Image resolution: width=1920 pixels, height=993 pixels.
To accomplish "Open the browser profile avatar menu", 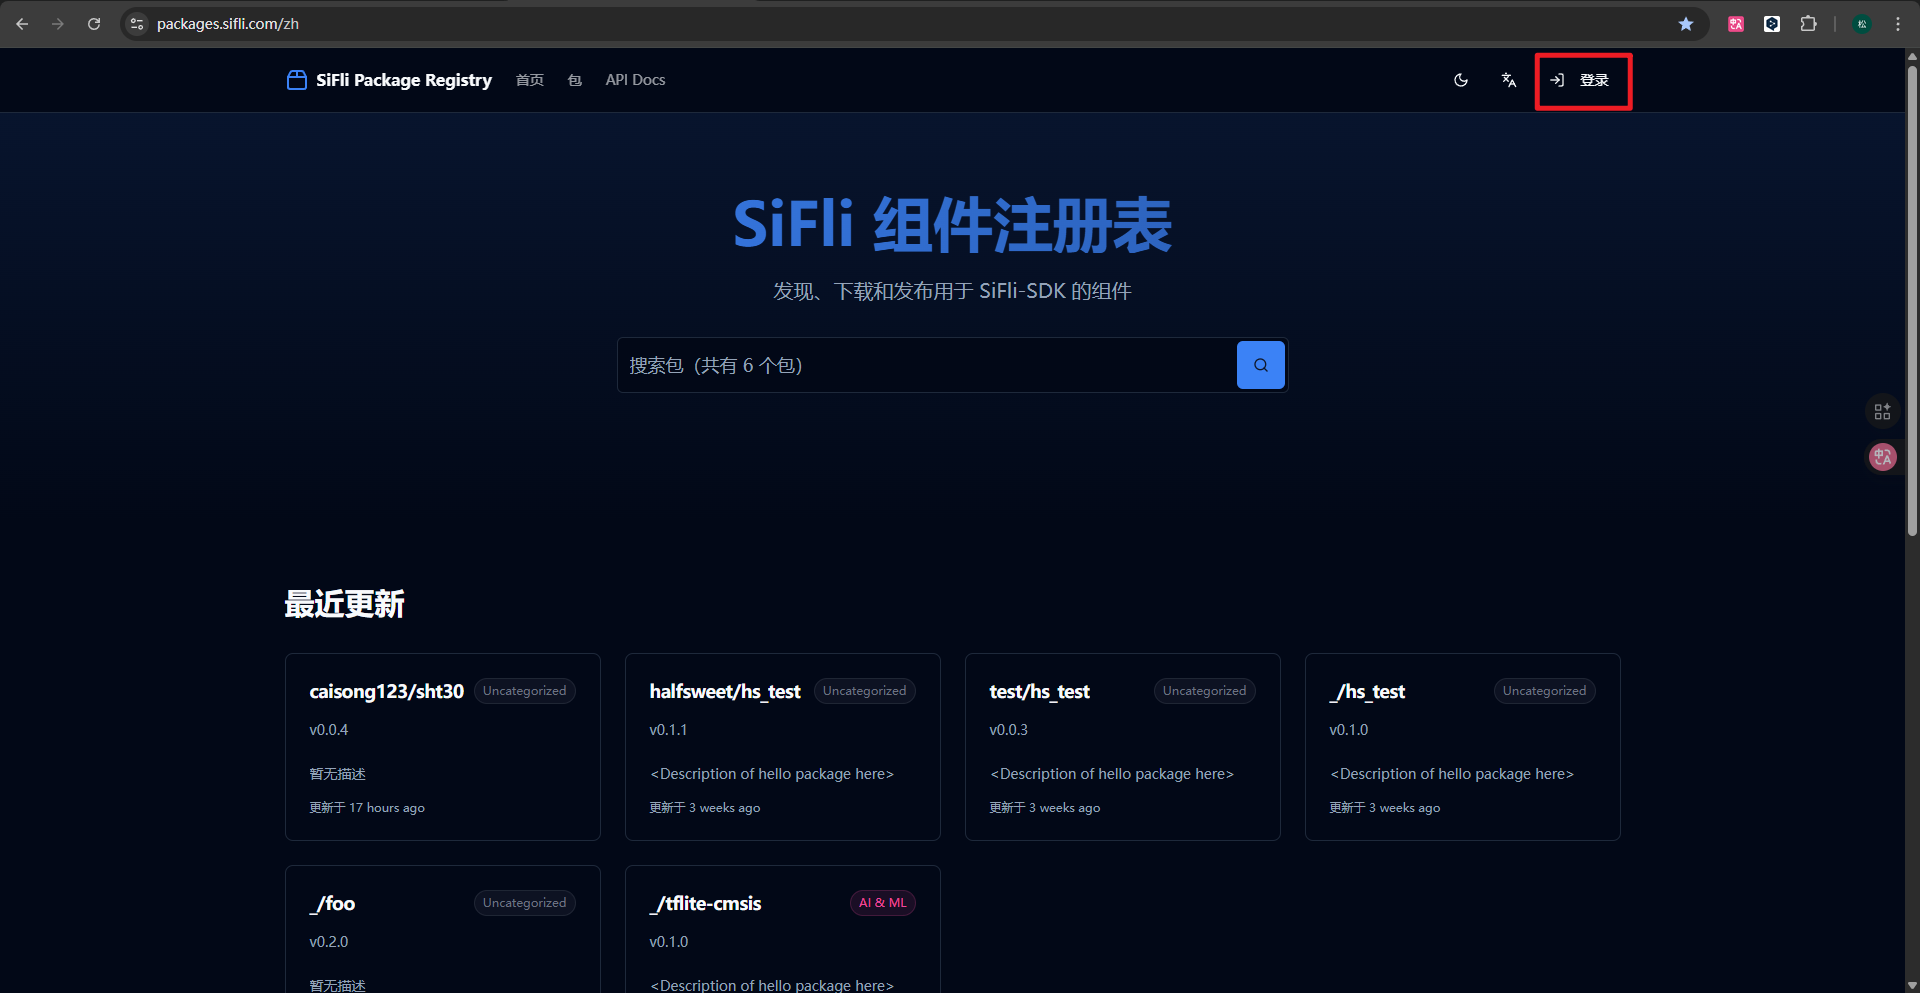I will click(1862, 23).
